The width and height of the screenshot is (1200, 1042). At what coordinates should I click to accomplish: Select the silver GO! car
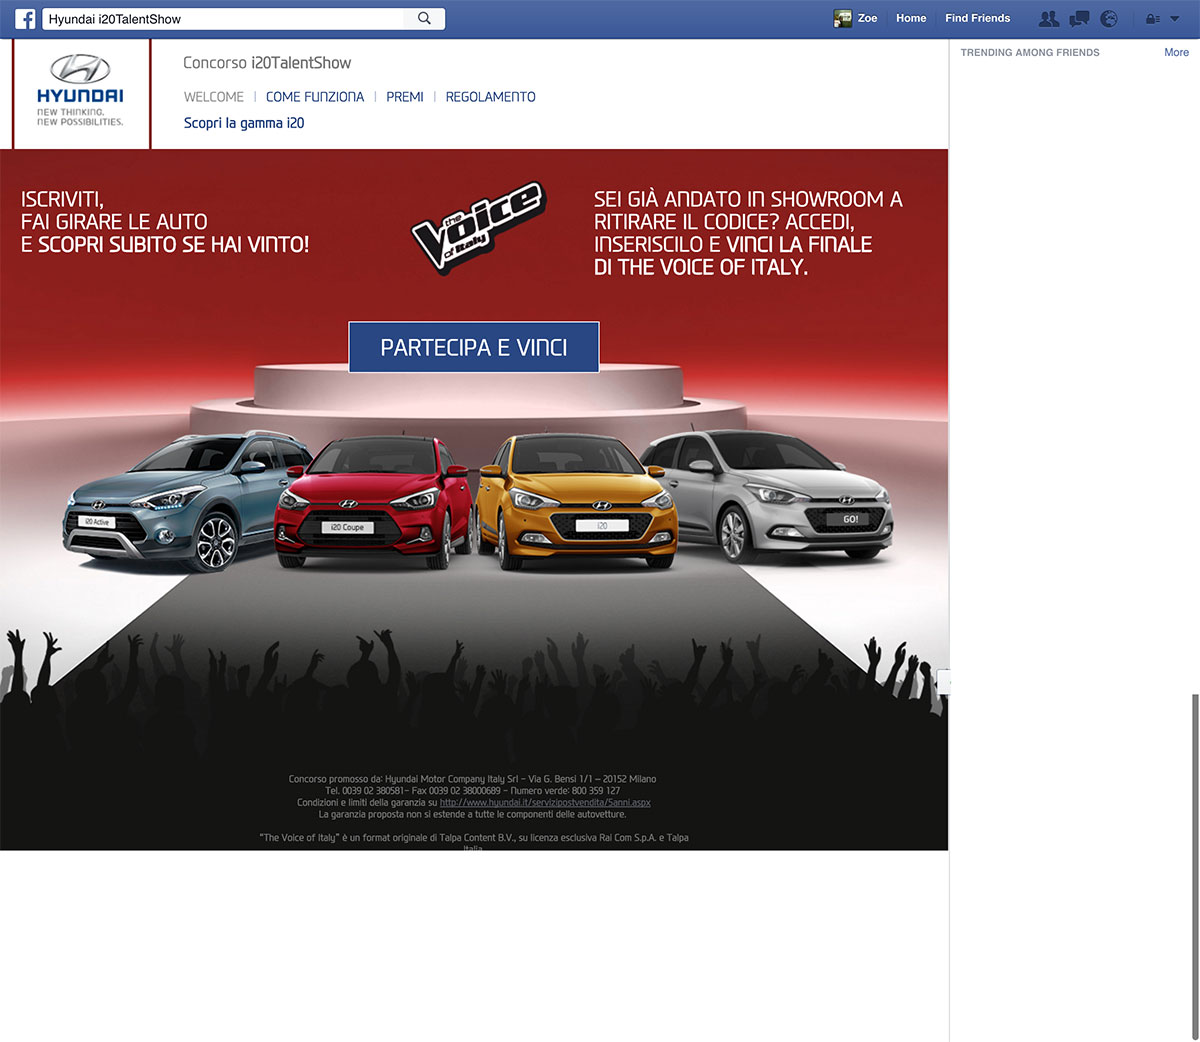point(767,495)
